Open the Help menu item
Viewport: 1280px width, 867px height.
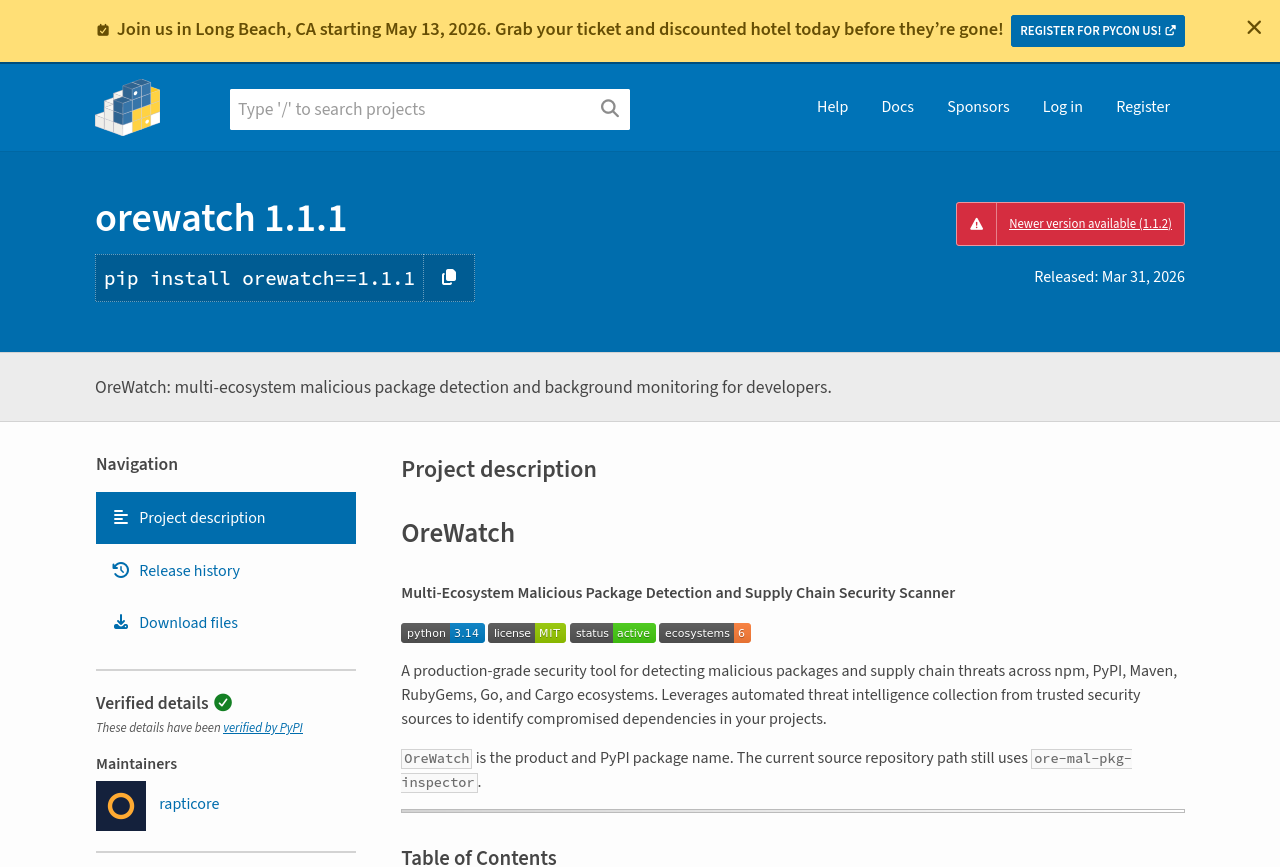click(832, 107)
